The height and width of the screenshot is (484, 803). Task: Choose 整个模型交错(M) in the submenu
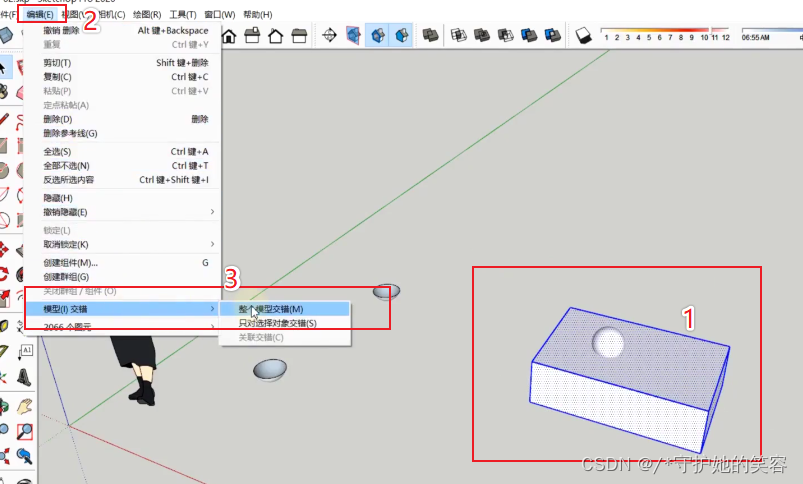pyautogui.click(x=285, y=309)
